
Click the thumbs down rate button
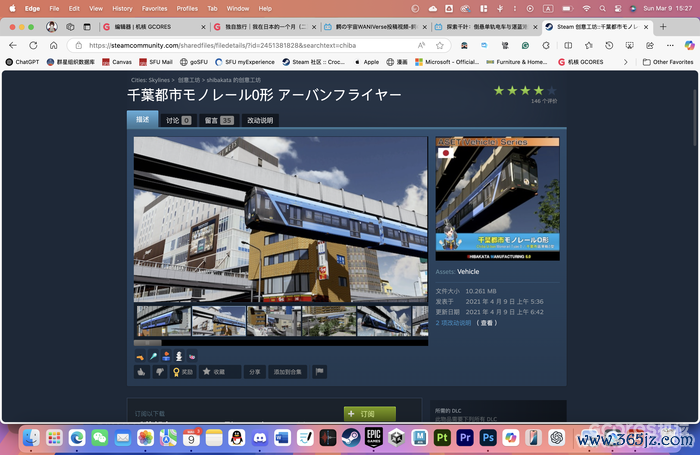click(160, 372)
